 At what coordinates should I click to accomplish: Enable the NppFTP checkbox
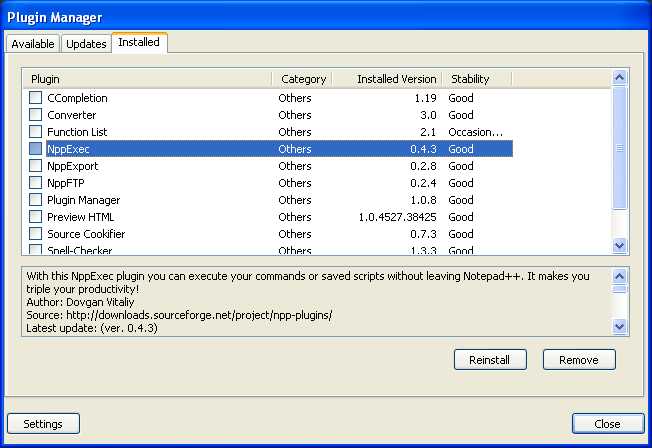35,183
